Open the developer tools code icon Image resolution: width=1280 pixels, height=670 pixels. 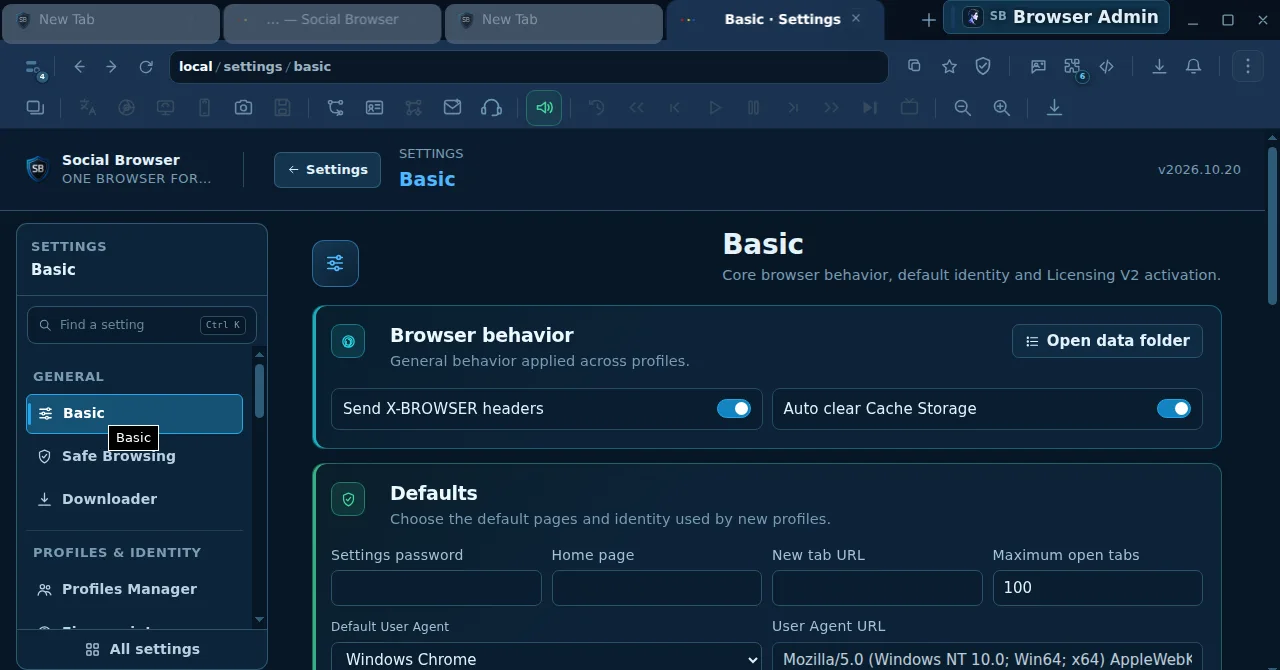[1107, 66]
